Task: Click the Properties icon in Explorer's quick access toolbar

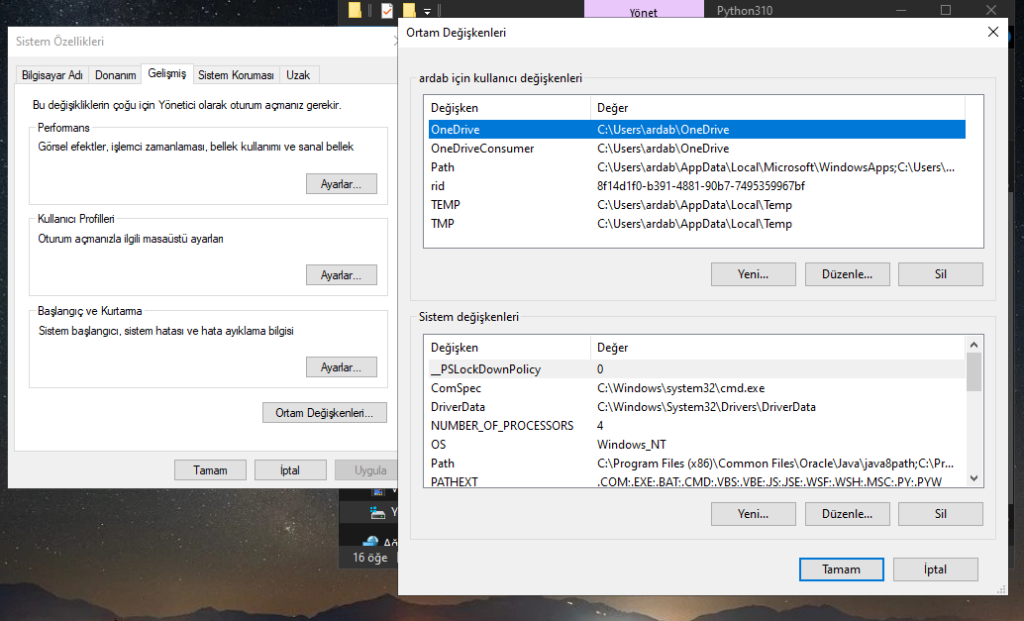Action: (387, 11)
